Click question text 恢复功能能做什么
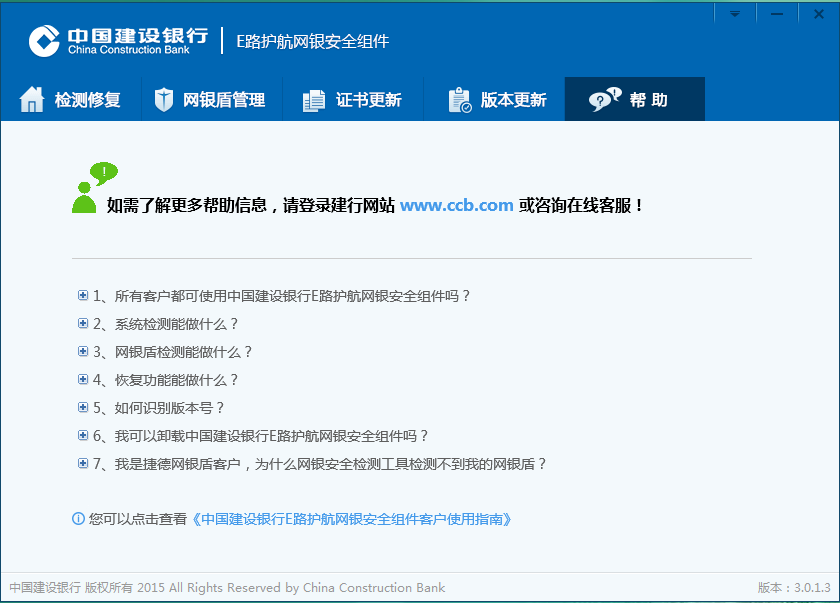The width and height of the screenshot is (840, 603). pyautogui.click(x=176, y=380)
